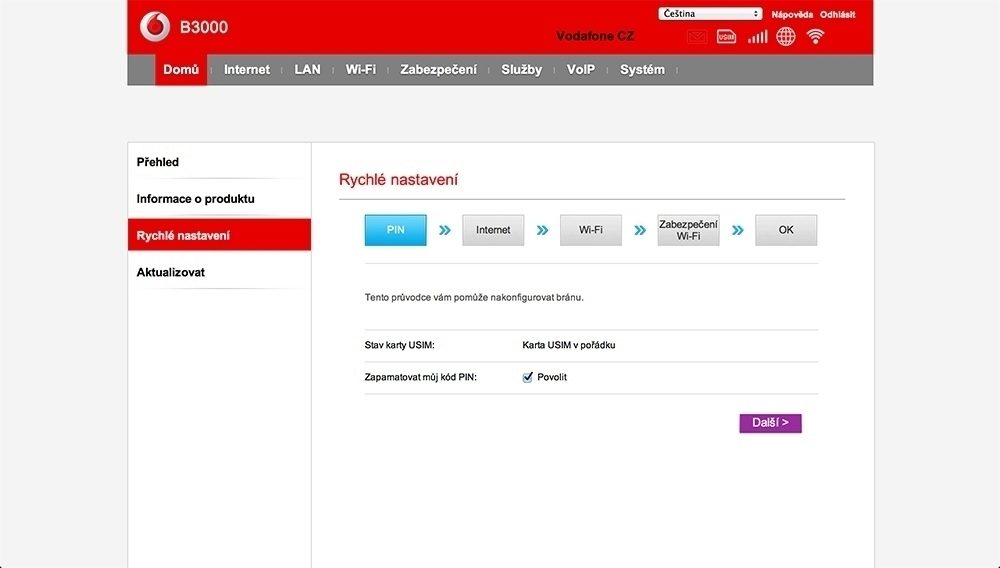Toggle the Povolit remember PIN checkbox
Screen dimensions: 1000x568
[527, 377]
